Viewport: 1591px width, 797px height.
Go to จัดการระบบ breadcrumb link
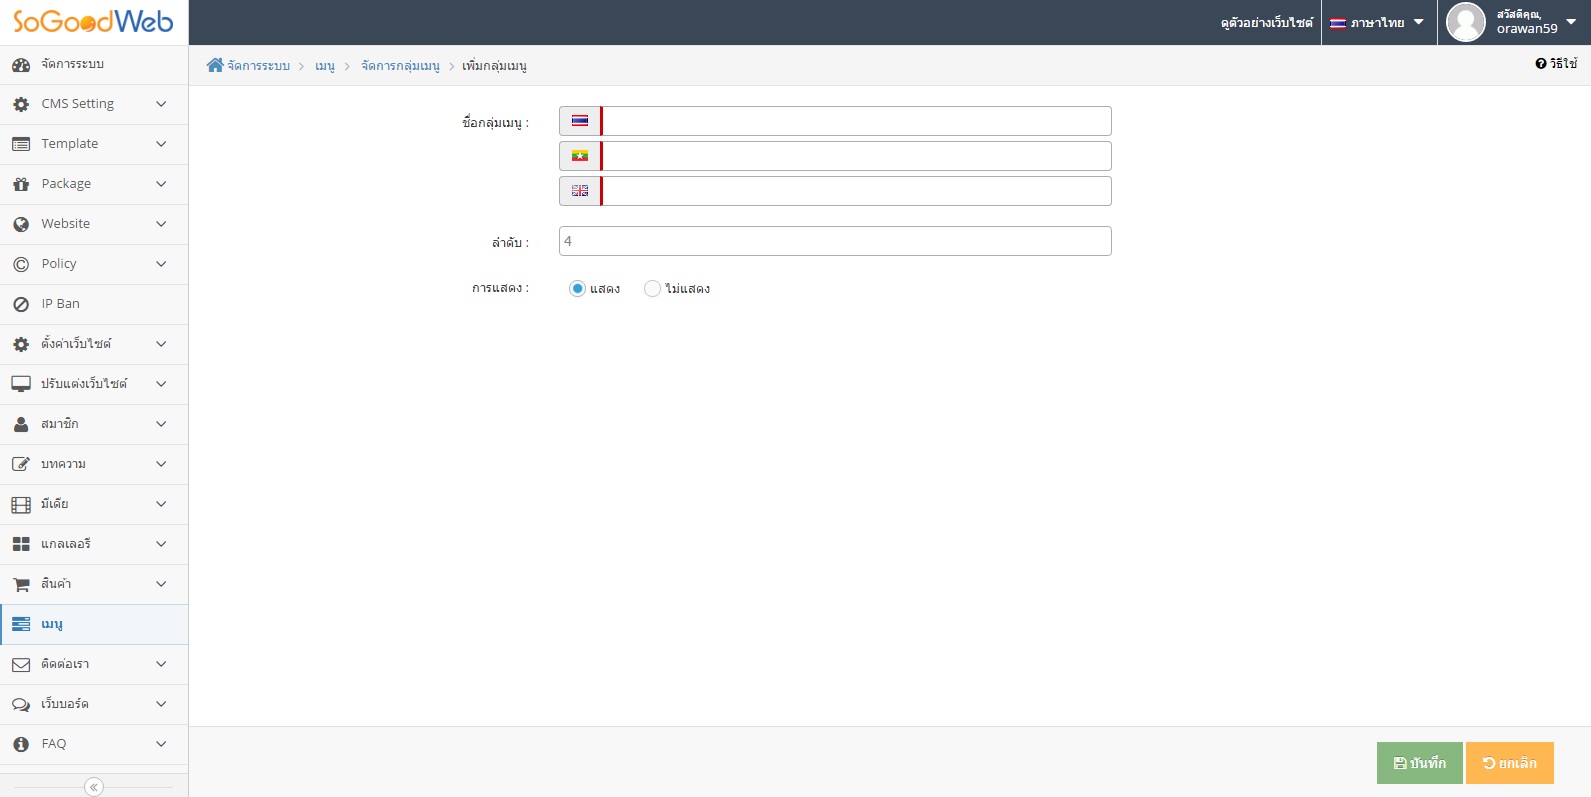tap(258, 66)
